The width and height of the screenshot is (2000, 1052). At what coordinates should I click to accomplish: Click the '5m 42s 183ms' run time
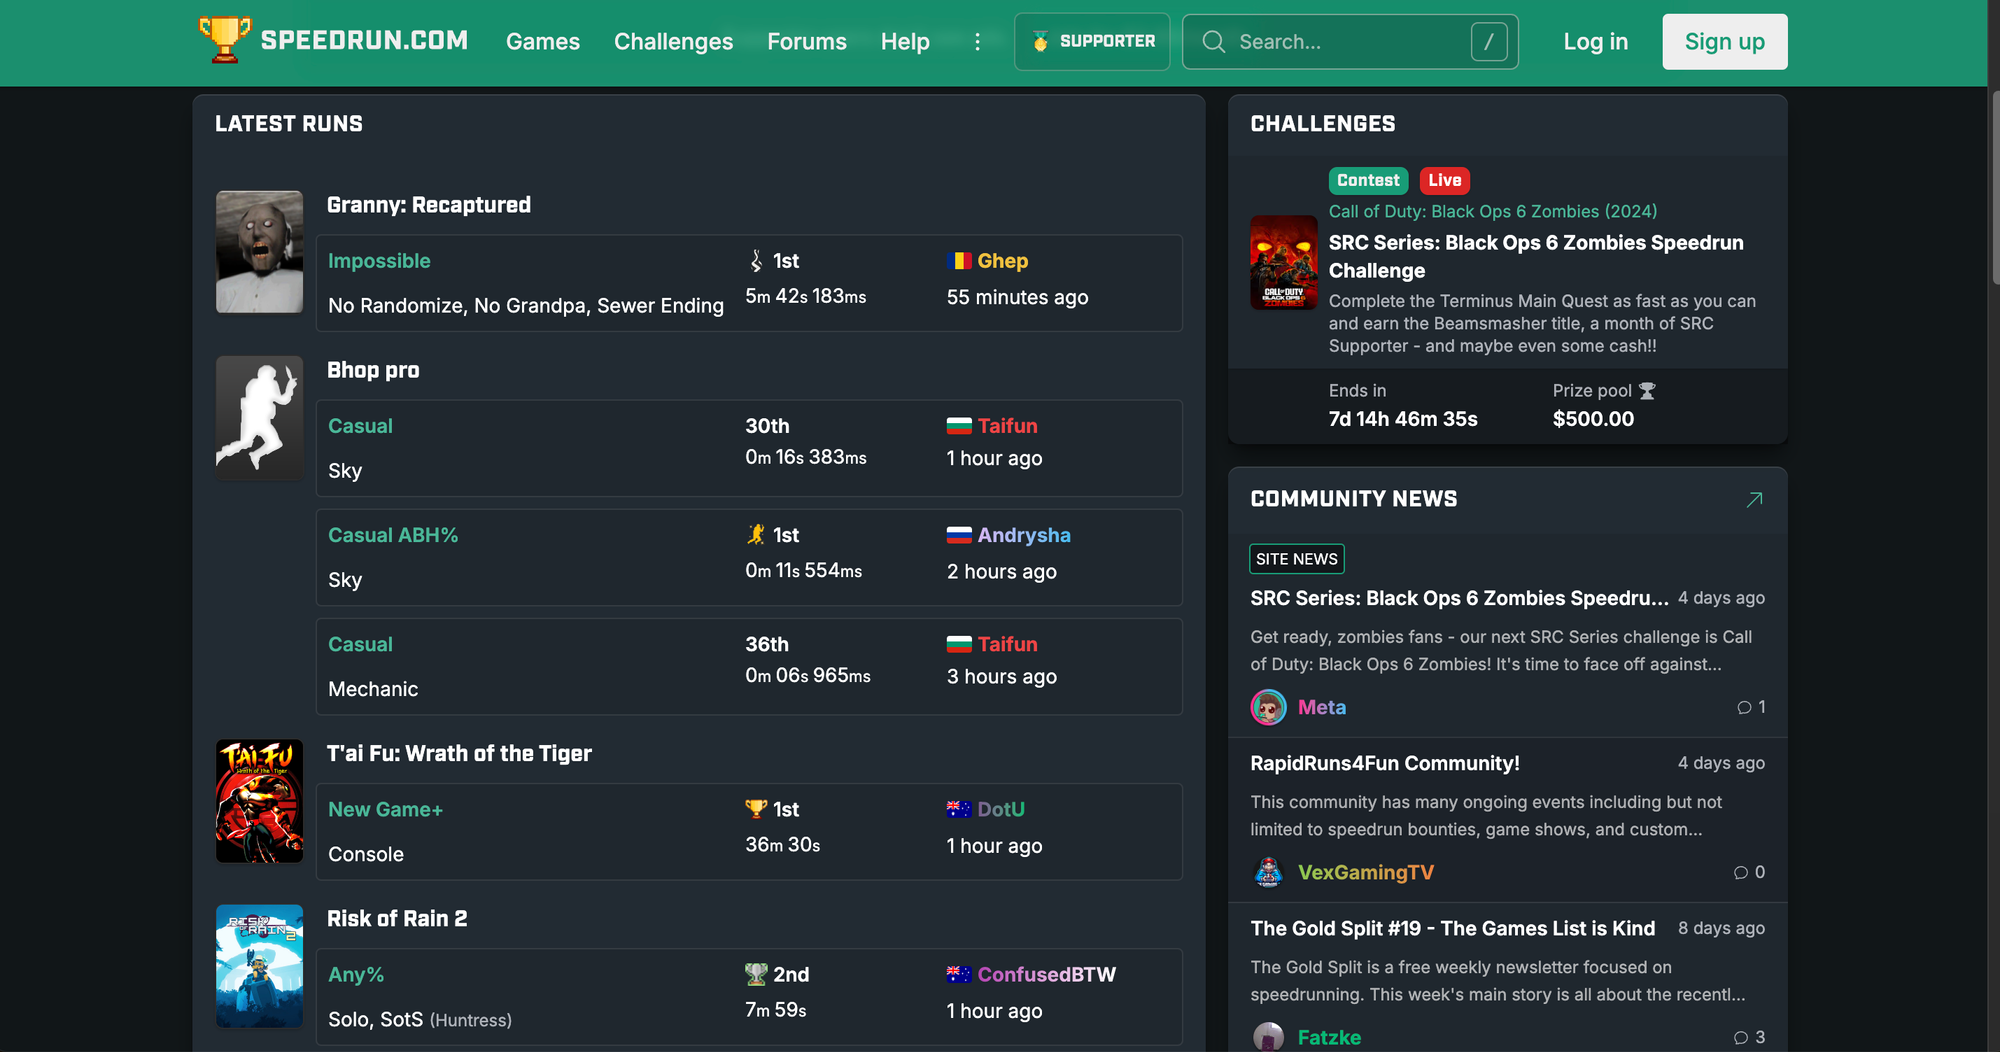[806, 297]
